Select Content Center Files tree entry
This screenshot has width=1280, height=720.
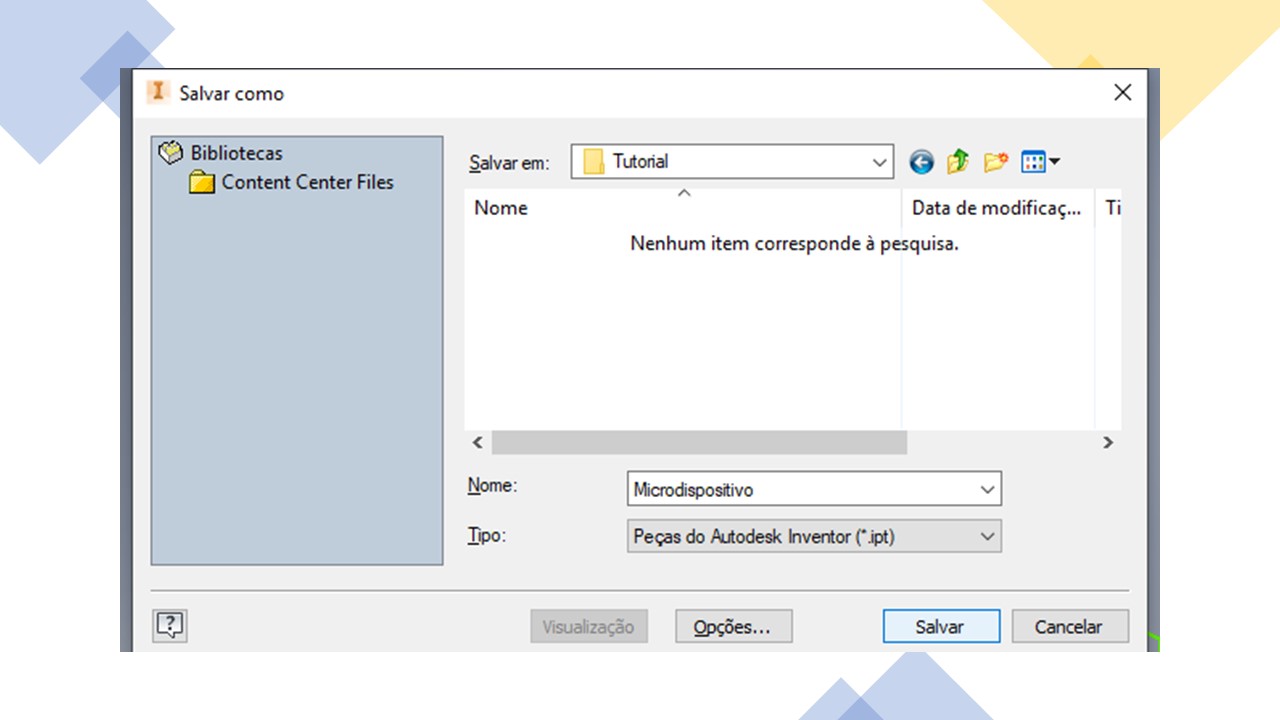[307, 182]
